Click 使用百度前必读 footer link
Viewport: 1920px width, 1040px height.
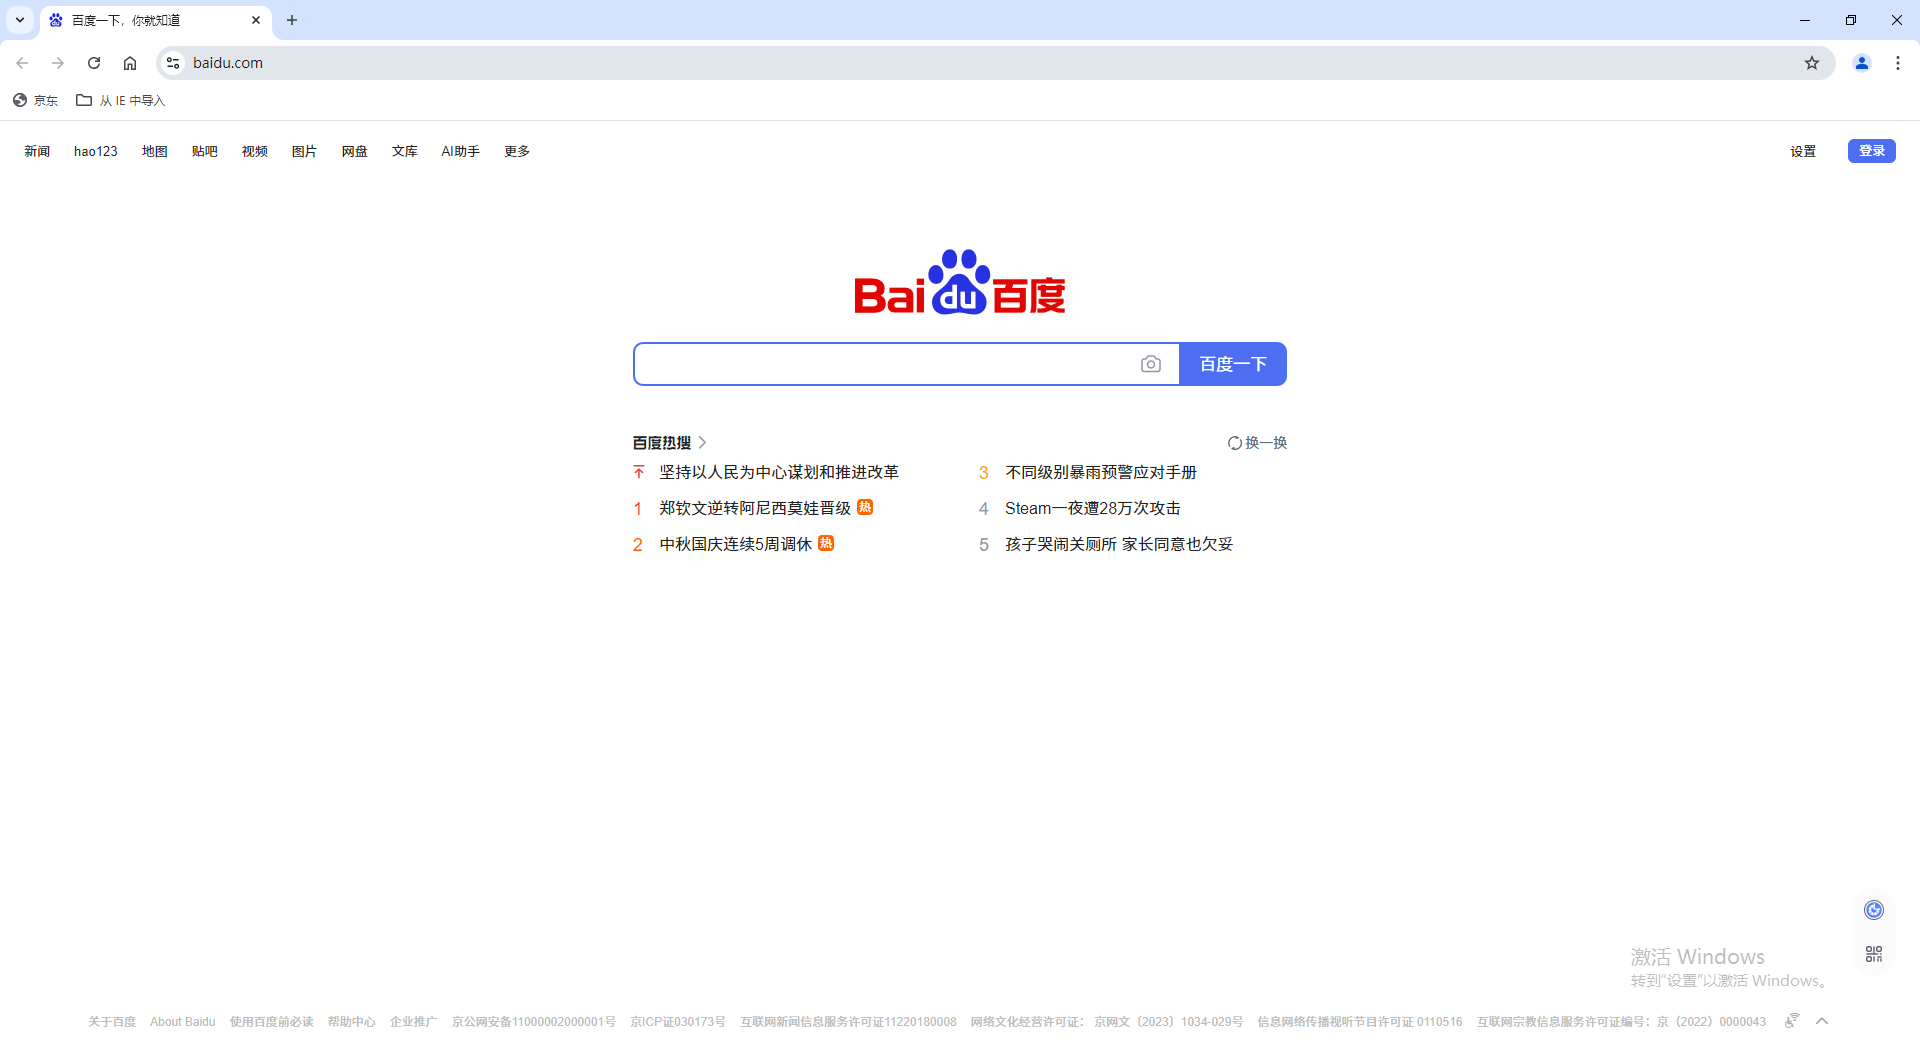point(272,1022)
